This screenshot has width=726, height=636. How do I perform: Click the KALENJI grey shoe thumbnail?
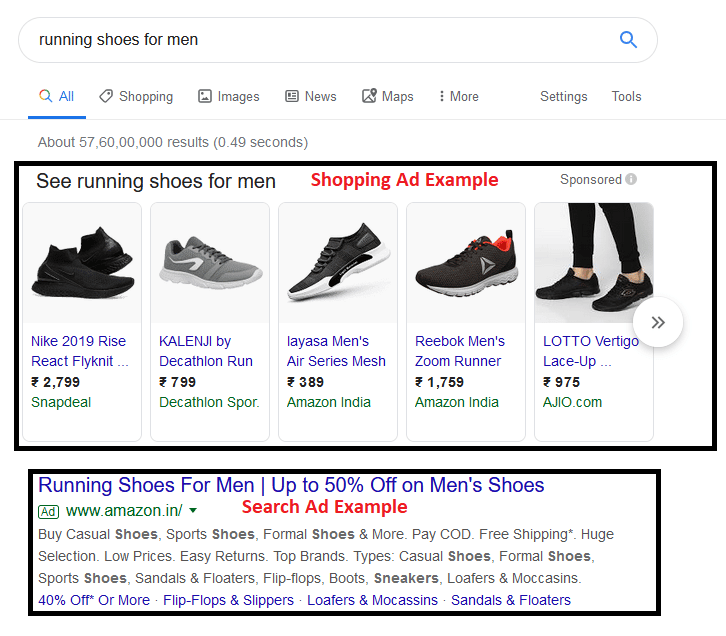click(x=210, y=262)
